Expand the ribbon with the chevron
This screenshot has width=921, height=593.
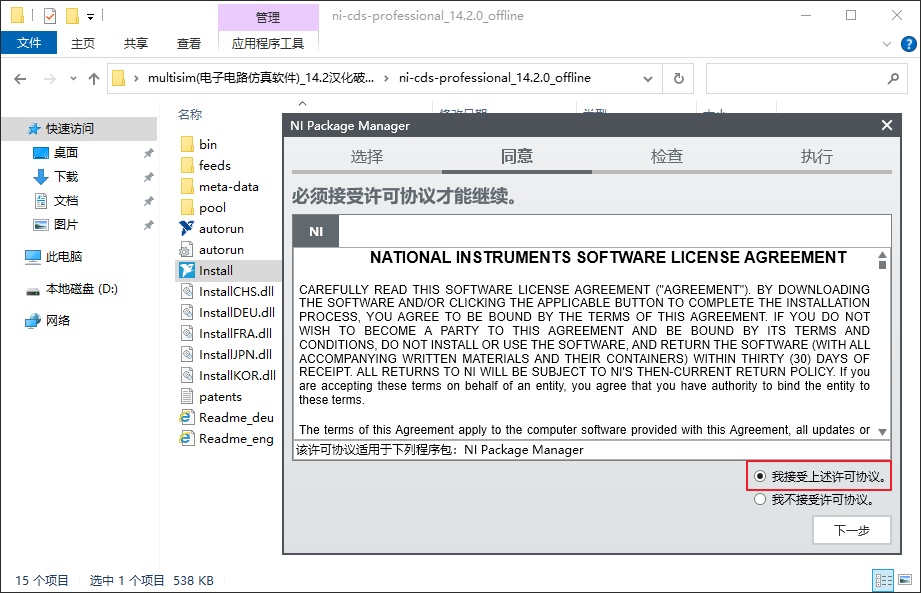pos(887,44)
